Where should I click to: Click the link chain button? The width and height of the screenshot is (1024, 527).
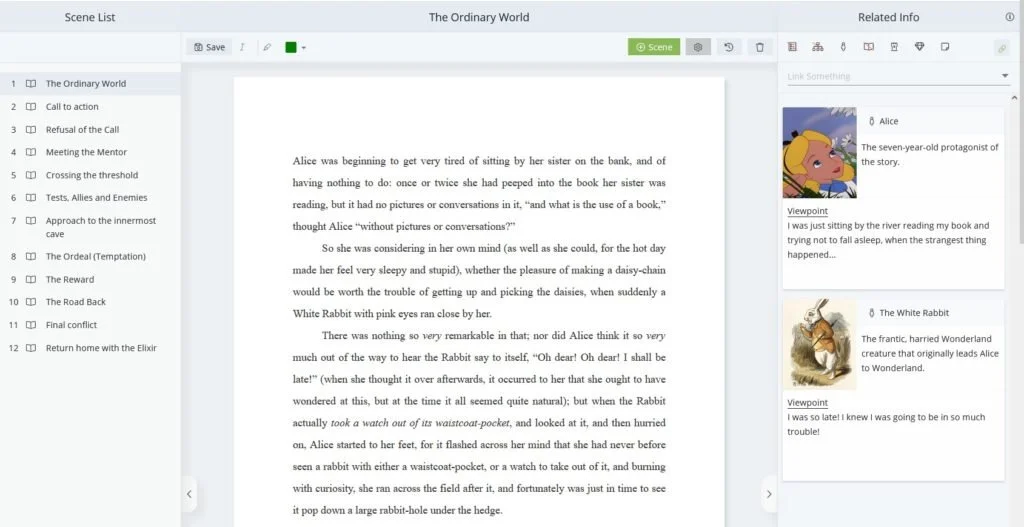coord(1000,48)
